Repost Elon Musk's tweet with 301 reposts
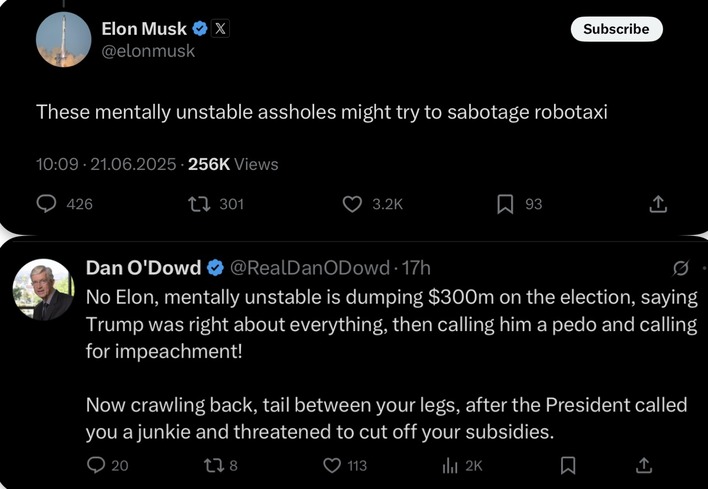 click(198, 204)
